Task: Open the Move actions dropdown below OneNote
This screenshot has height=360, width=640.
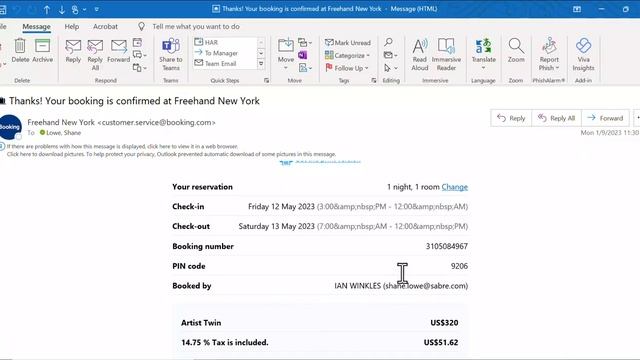Action: [304, 68]
